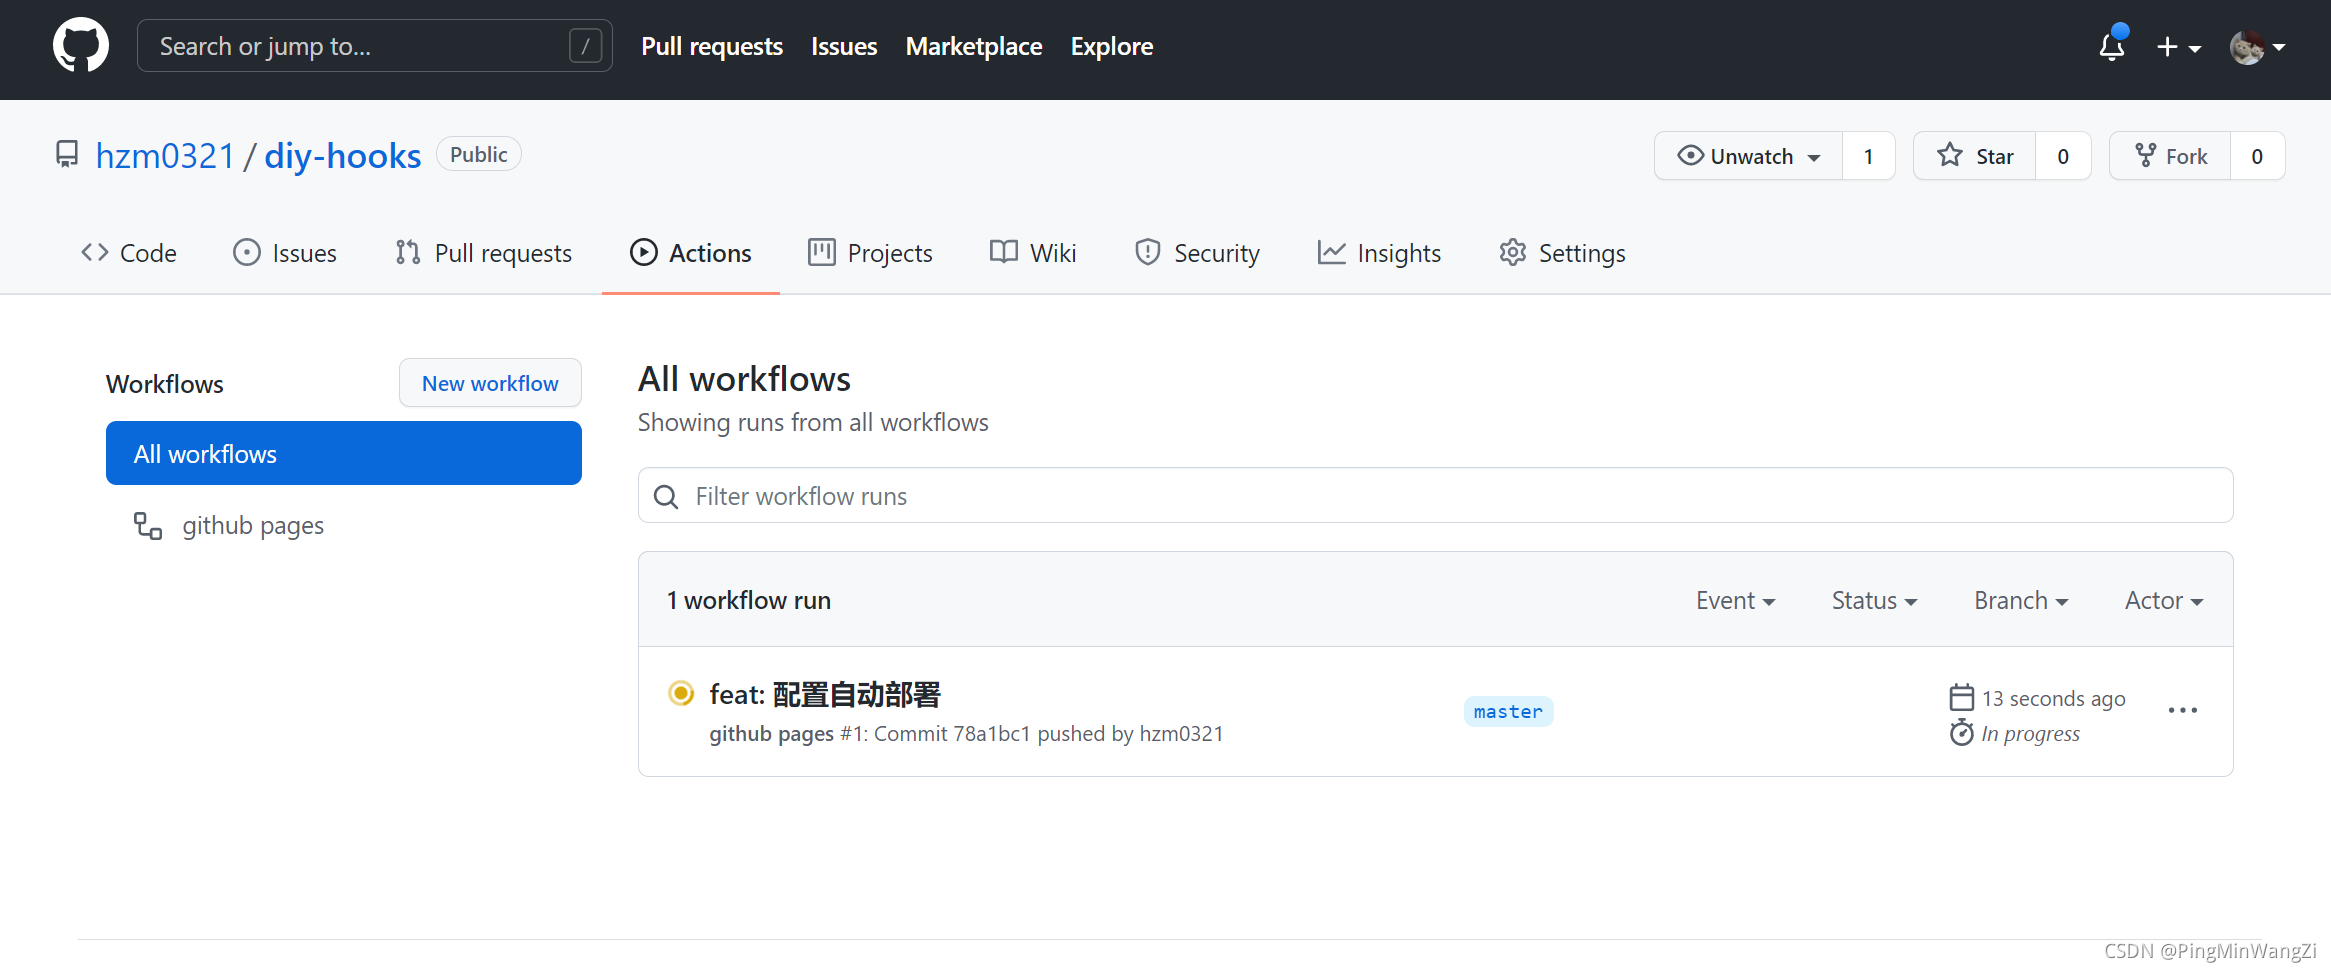The height and width of the screenshot is (972, 2331).
Task: Open the stargazers count next to Star
Action: click(x=2063, y=156)
